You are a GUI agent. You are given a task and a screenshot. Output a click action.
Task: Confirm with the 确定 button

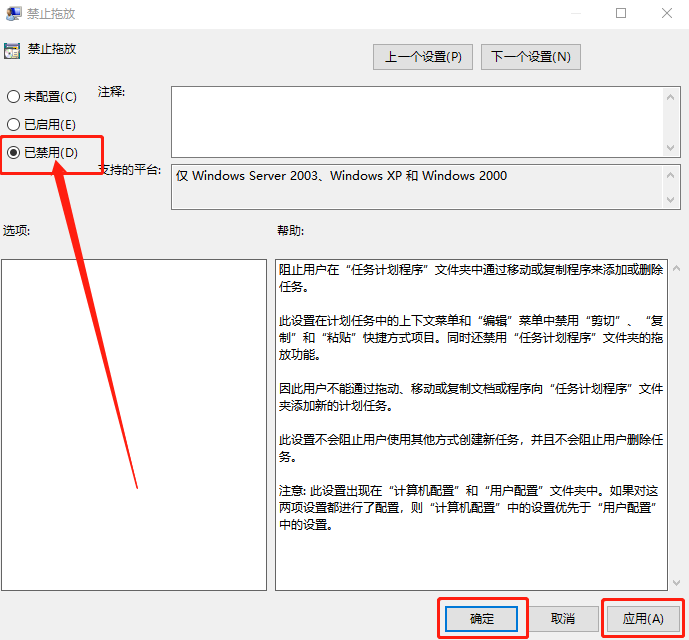(x=482, y=618)
